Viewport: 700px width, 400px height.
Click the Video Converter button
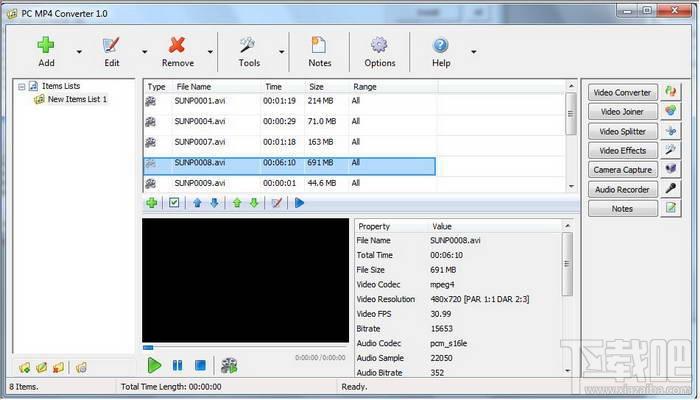click(x=622, y=92)
